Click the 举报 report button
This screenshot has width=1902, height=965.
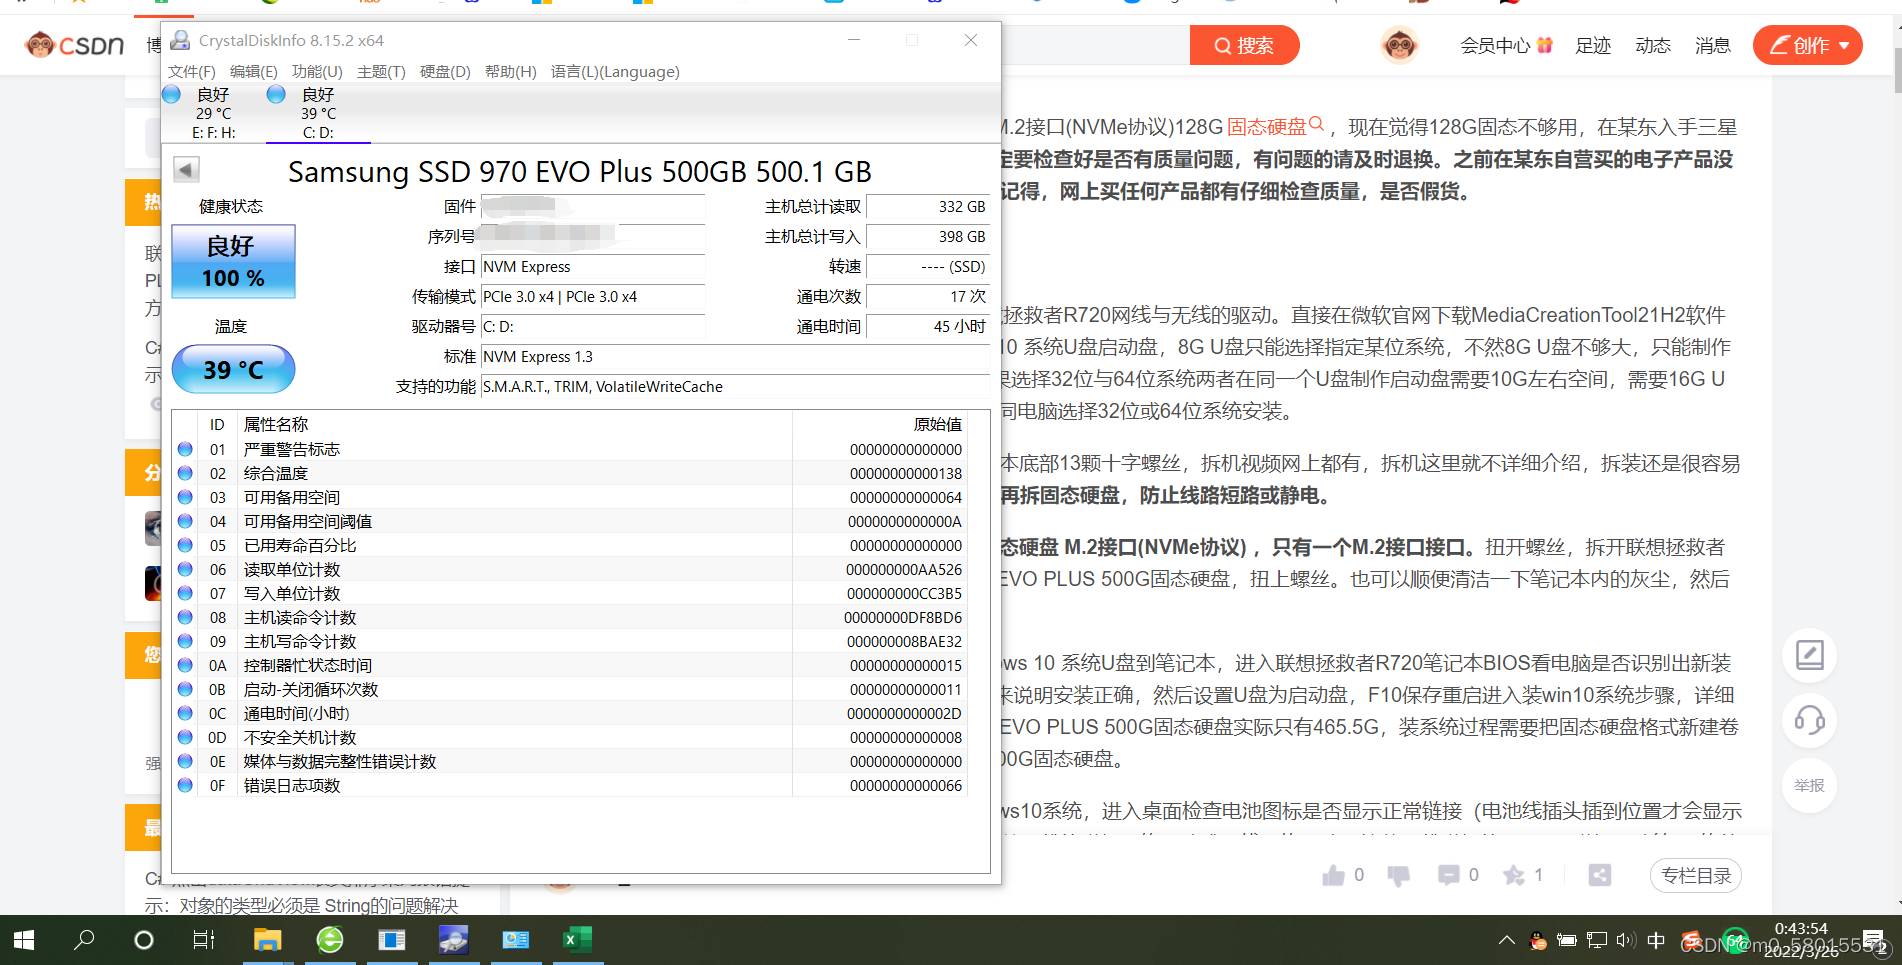pos(1809,785)
